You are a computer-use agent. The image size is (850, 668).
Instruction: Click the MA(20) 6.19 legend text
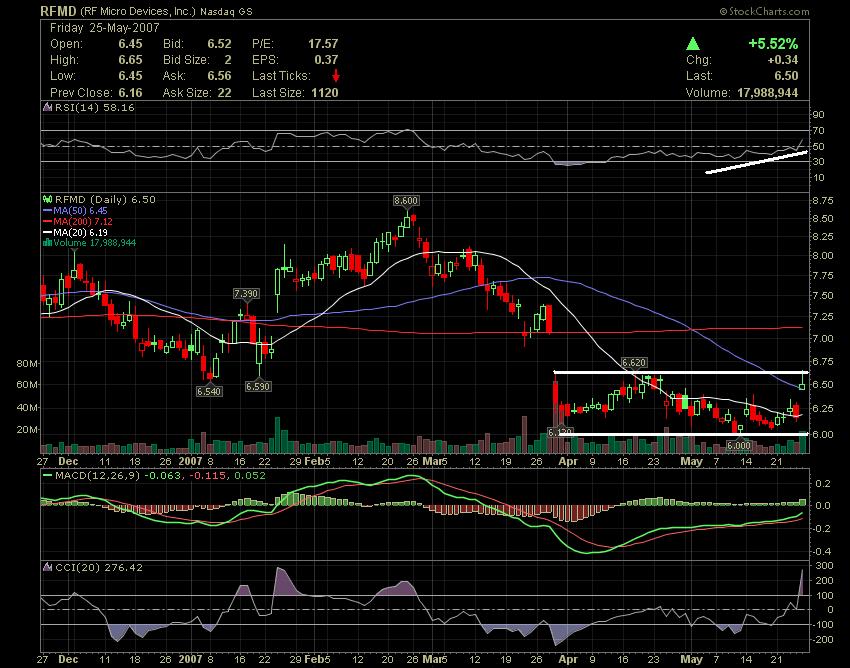click(x=80, y=233)
